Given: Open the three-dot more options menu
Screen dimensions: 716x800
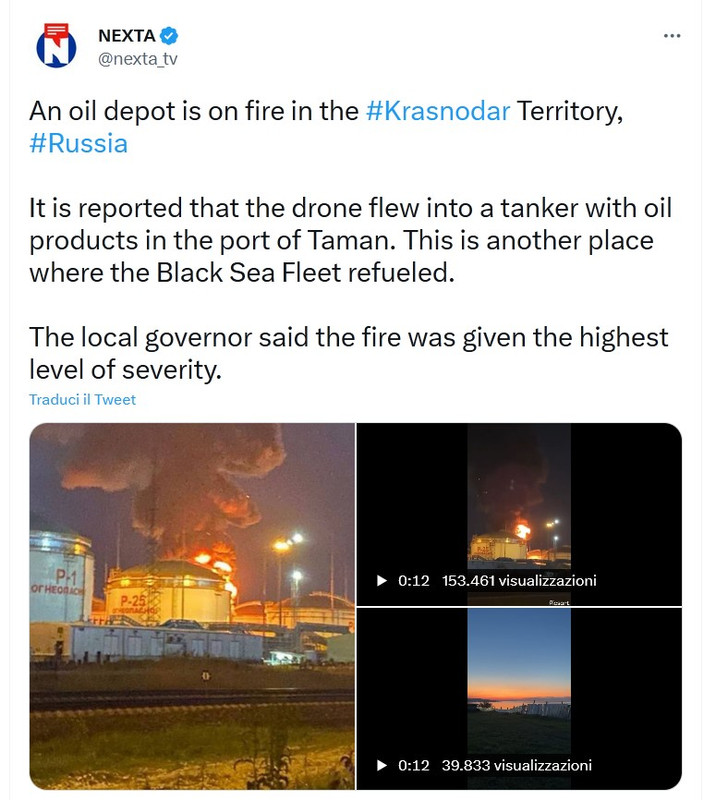Looking at the screenshot, I should (672, 36).
